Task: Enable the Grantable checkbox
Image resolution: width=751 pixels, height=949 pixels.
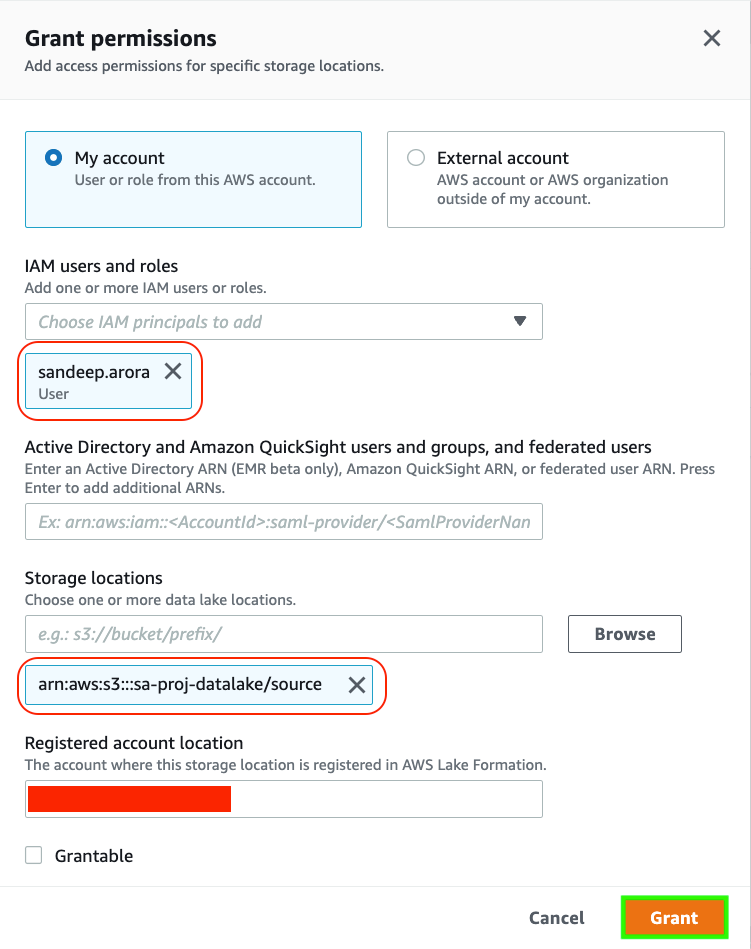Action: click(x=34, y=855)
